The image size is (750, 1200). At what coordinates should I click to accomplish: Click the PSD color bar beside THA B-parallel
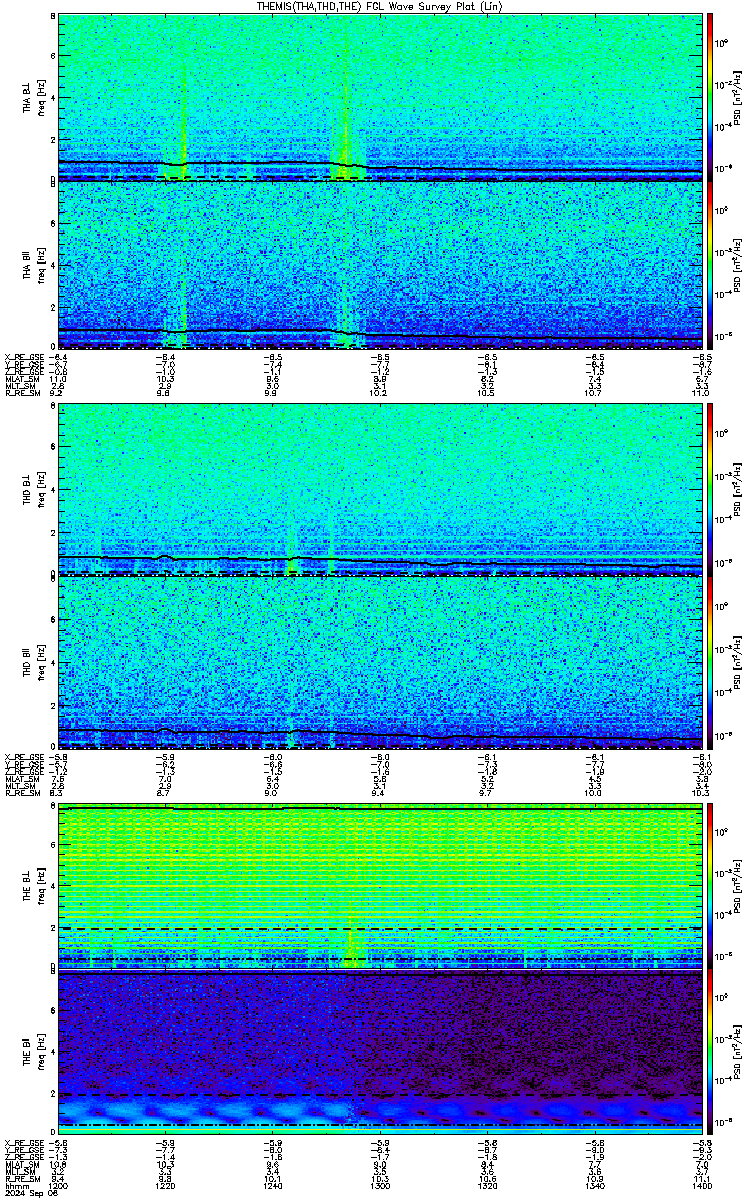(711, 265)
